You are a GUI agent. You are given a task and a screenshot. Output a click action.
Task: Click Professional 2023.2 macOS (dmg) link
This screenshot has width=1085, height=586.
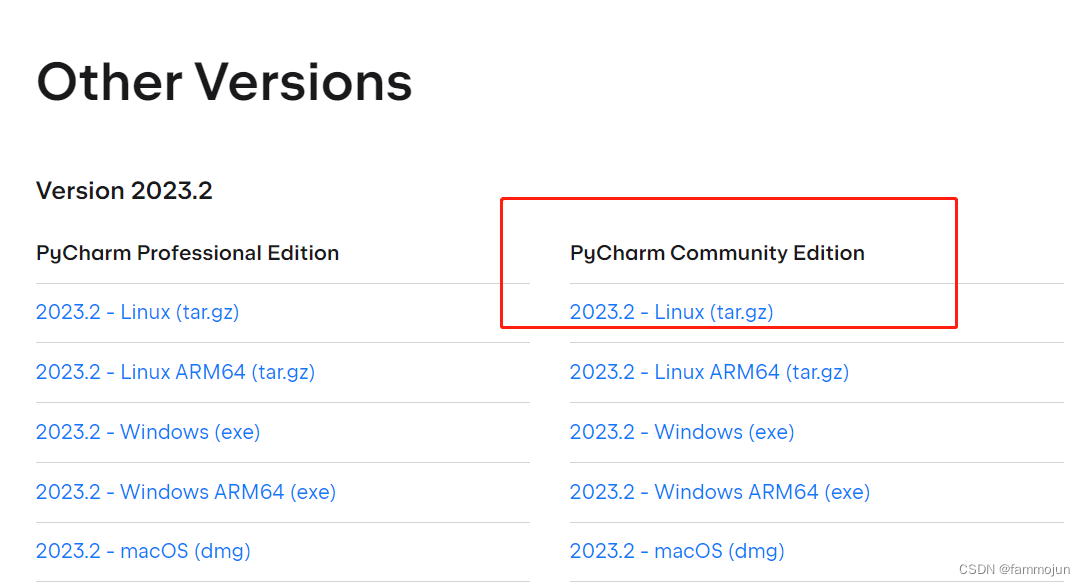(143, 551)
